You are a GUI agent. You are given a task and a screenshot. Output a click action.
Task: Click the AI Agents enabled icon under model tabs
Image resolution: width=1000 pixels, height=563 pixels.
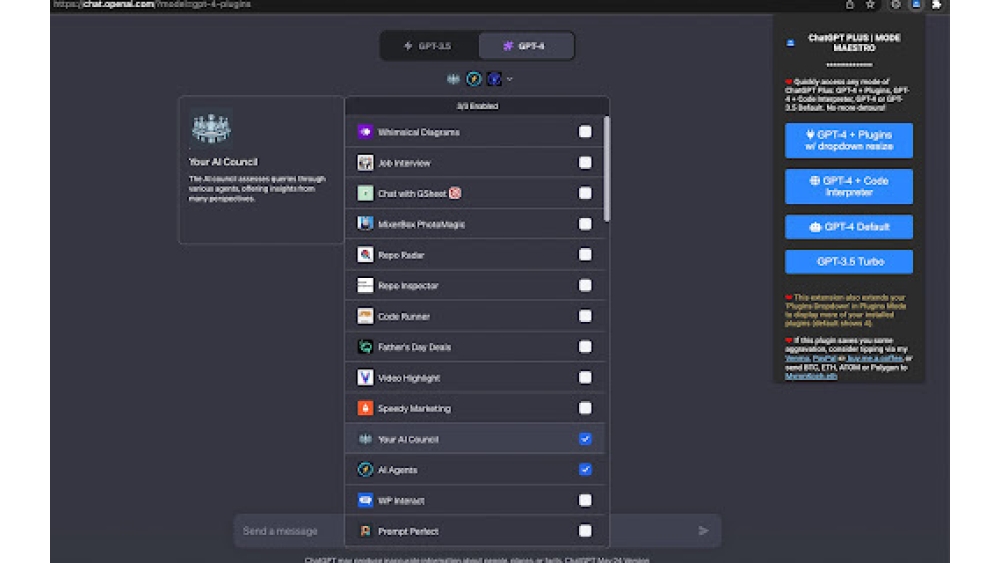click(x=473, y=79)
